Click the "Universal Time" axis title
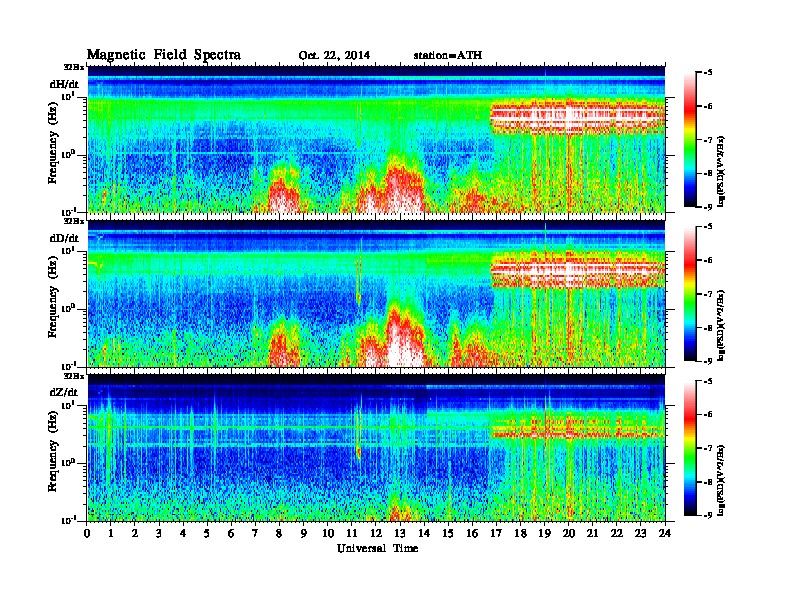792x612 pixels. 377,548
